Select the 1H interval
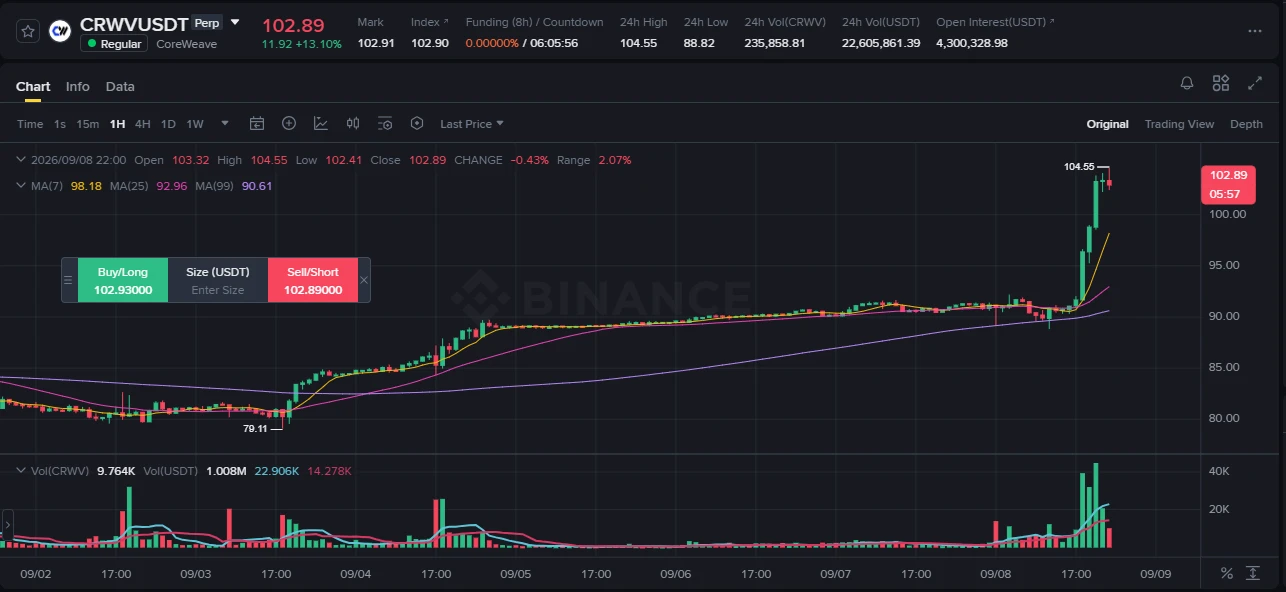 (118, 124)
